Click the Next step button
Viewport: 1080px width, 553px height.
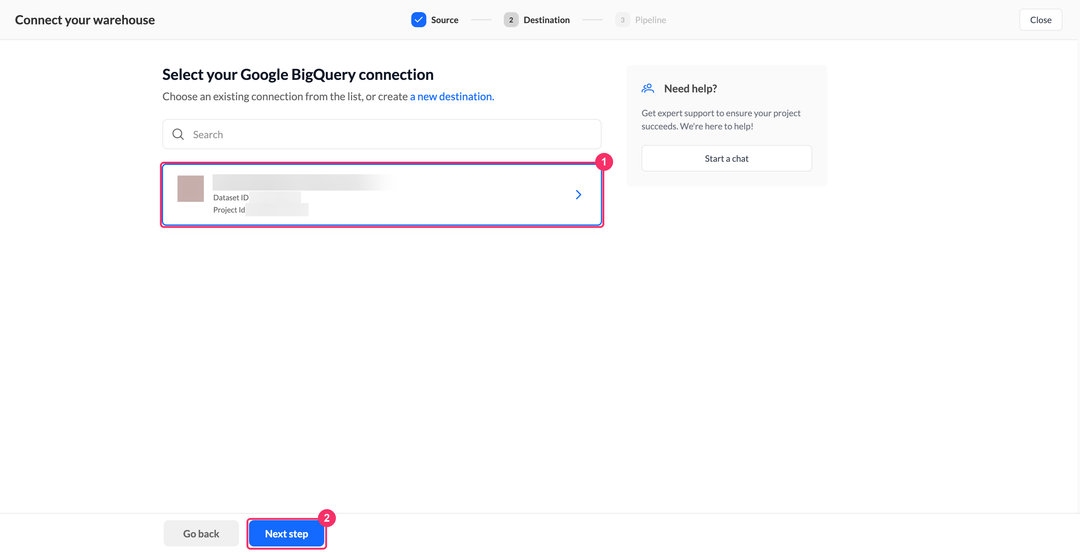(x=287, y=534)
